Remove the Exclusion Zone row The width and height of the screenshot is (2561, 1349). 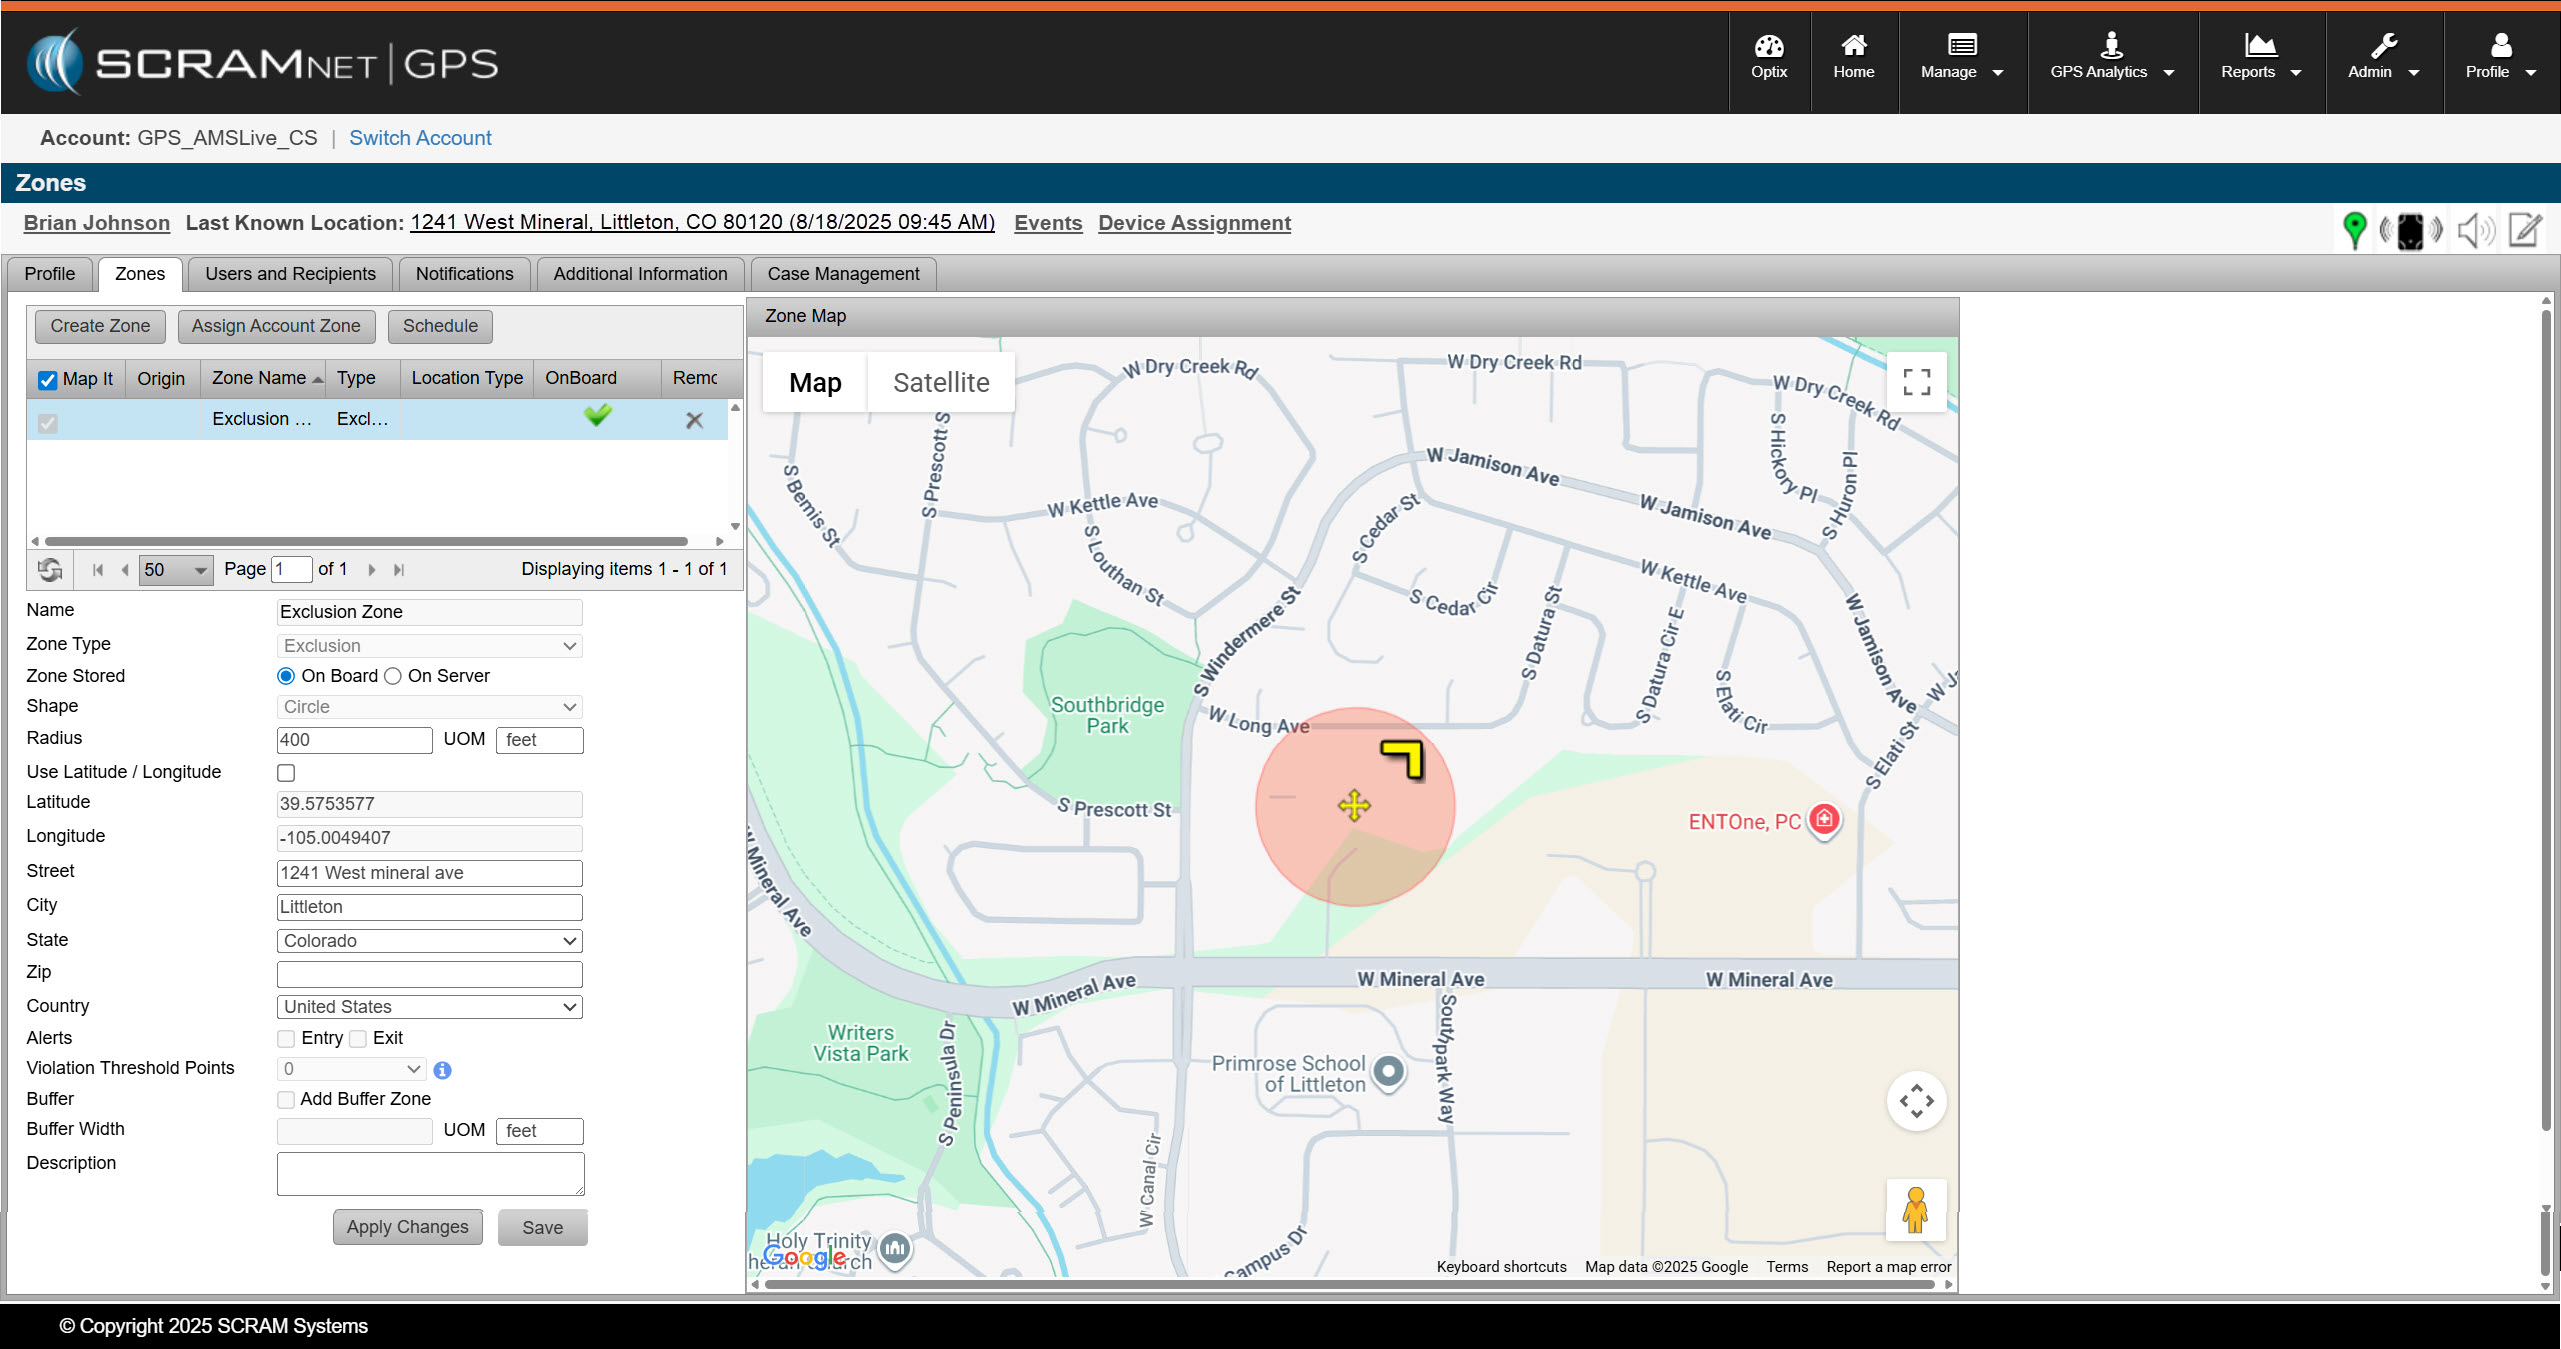(694, 421)
